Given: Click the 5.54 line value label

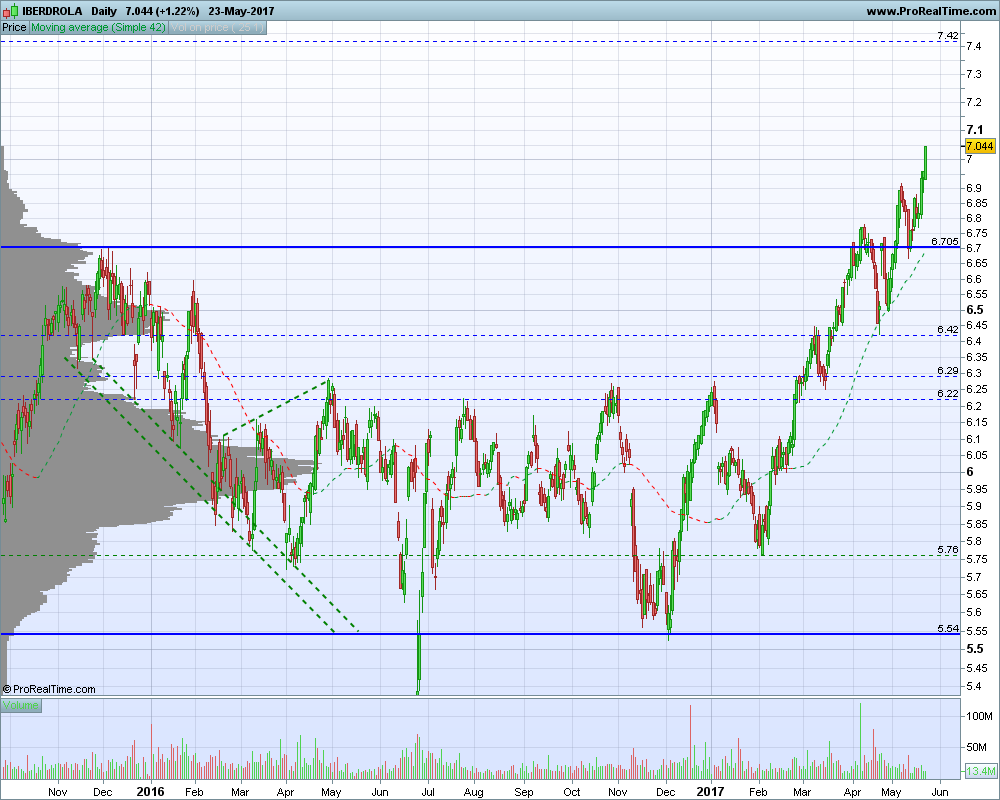Looking at the screenshot, I should coord(948,629).
